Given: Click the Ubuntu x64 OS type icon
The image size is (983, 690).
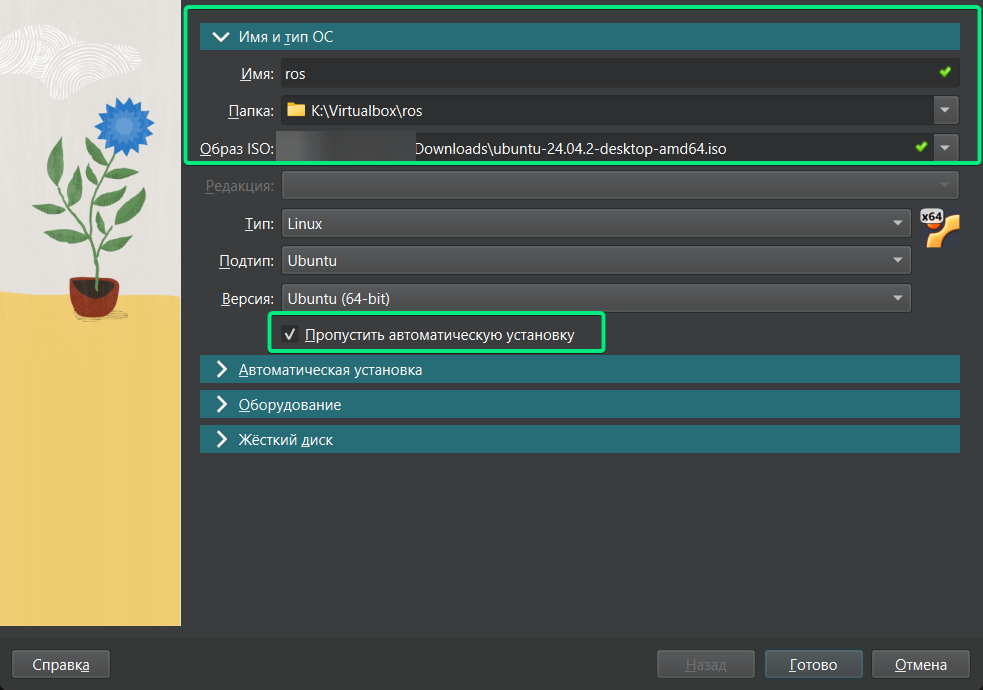Looking at the screenshot, I should pos(940,228).
